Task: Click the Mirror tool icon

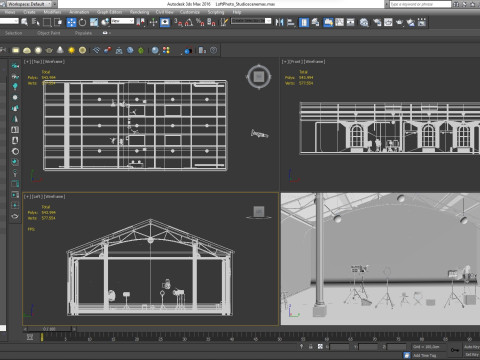Action: point(279,22)
